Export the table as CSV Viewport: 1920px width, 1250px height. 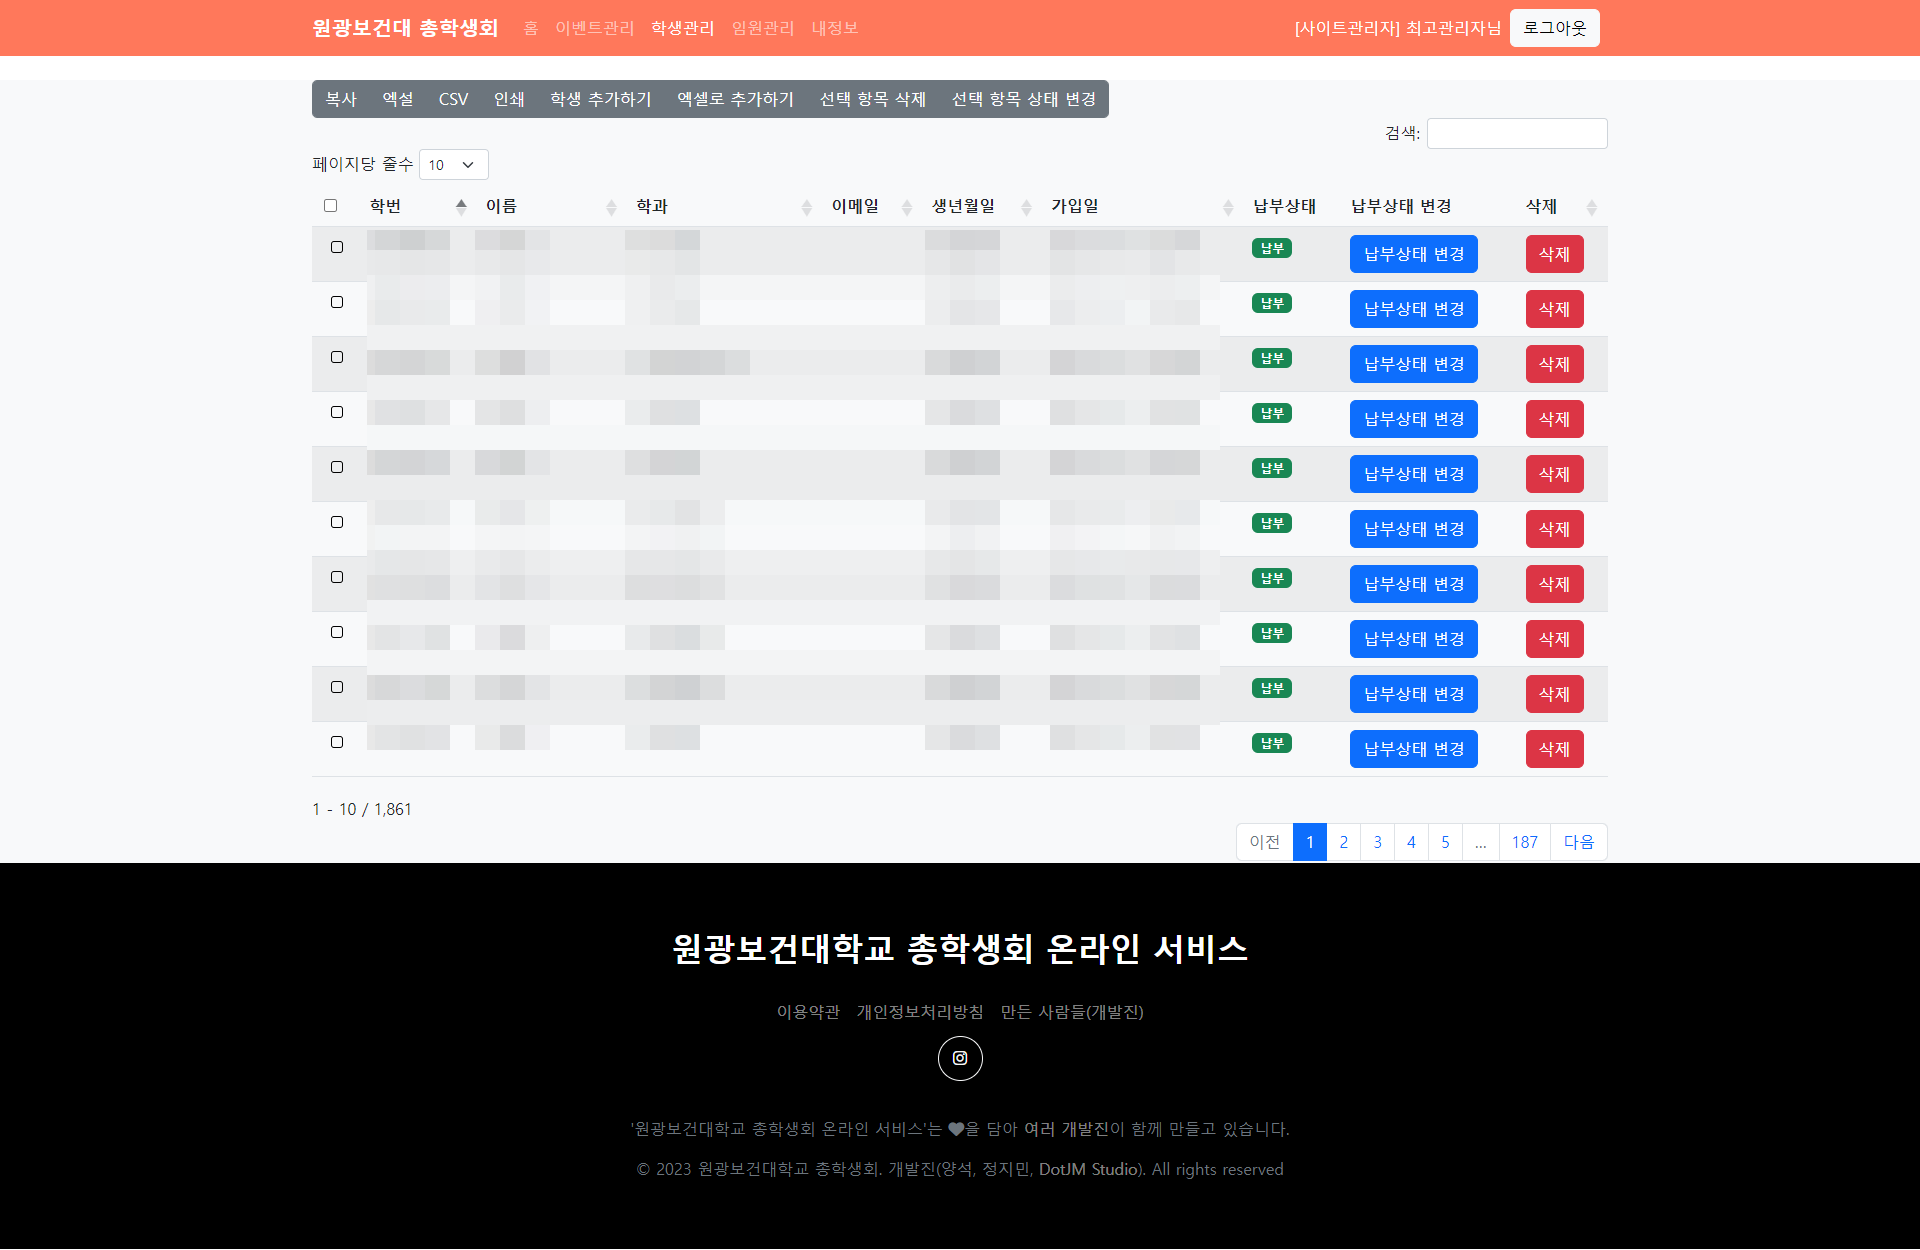(453, 99)
